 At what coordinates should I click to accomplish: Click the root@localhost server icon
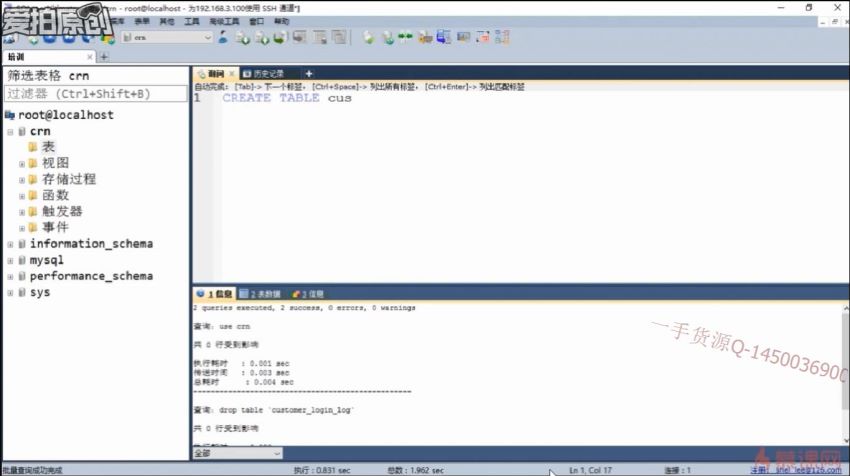click(10, 115)
